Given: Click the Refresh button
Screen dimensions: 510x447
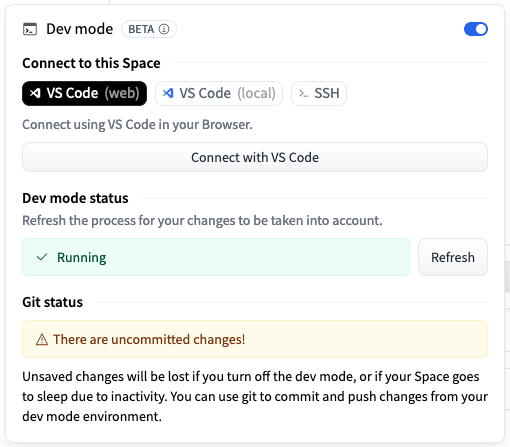Looking at the screenshot, I should click(x=453, y=257).
